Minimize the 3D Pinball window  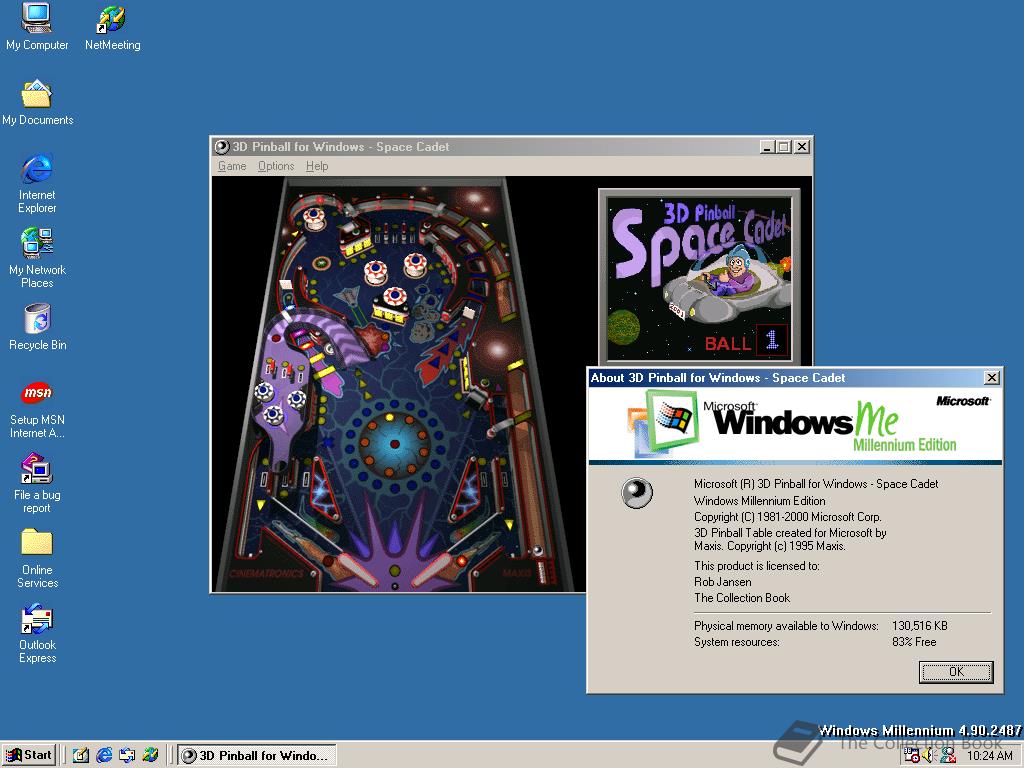(767, 147)
